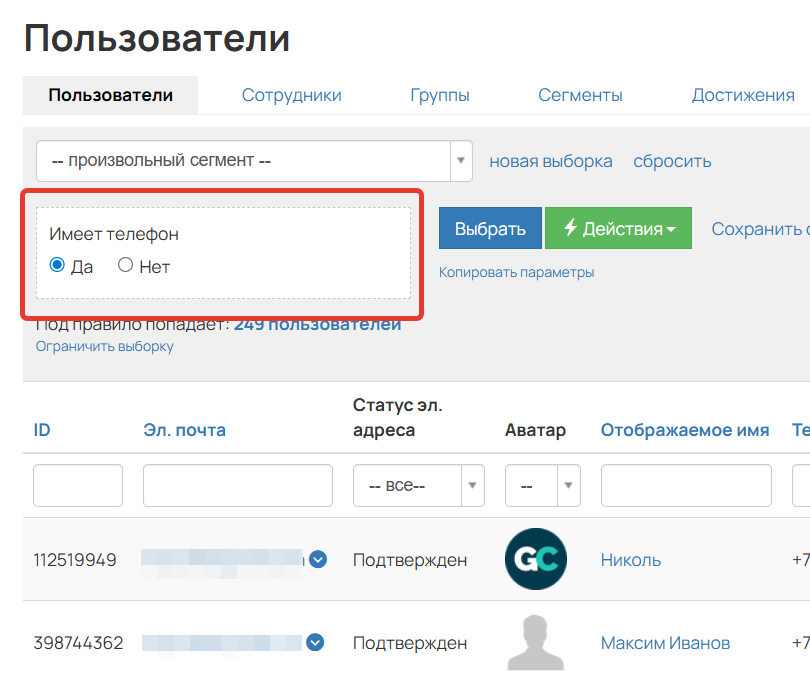Expand Николь's email using the blue chevron icon
Image resolution: width=810 pixels, height=680 pixels.
pyautogui.click(x=318, y=560)
